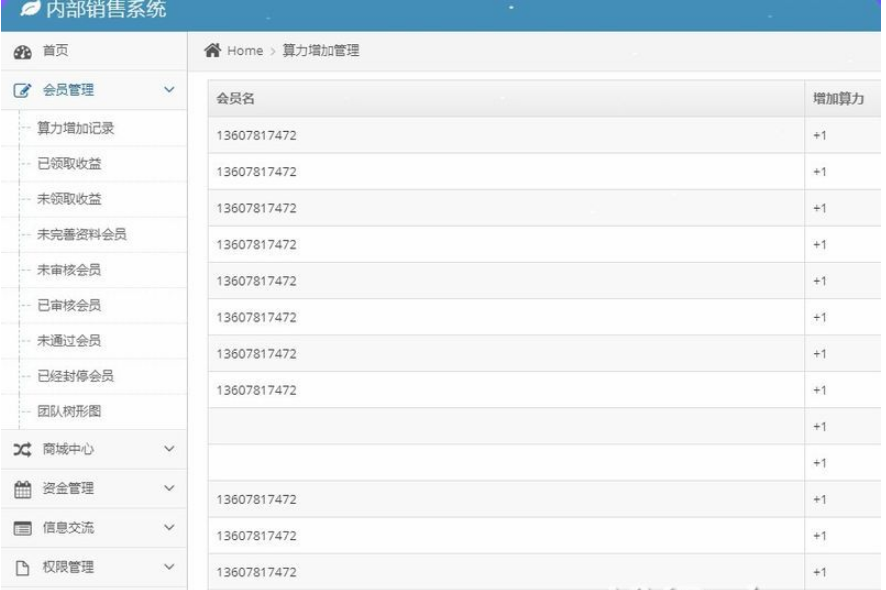Open 算力增加记录 in sidebar
This screenshot has width=886, height=590.
click(x=75, y=128)
